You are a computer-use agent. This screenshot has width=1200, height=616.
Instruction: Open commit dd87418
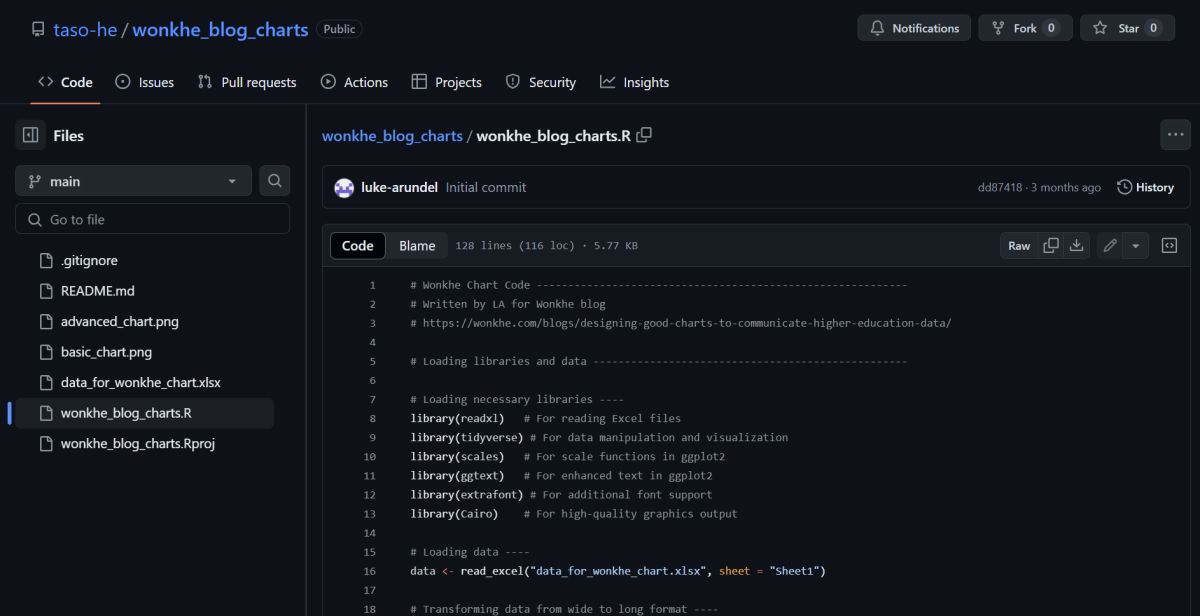pyautogui.click(x=1000, y=187)
